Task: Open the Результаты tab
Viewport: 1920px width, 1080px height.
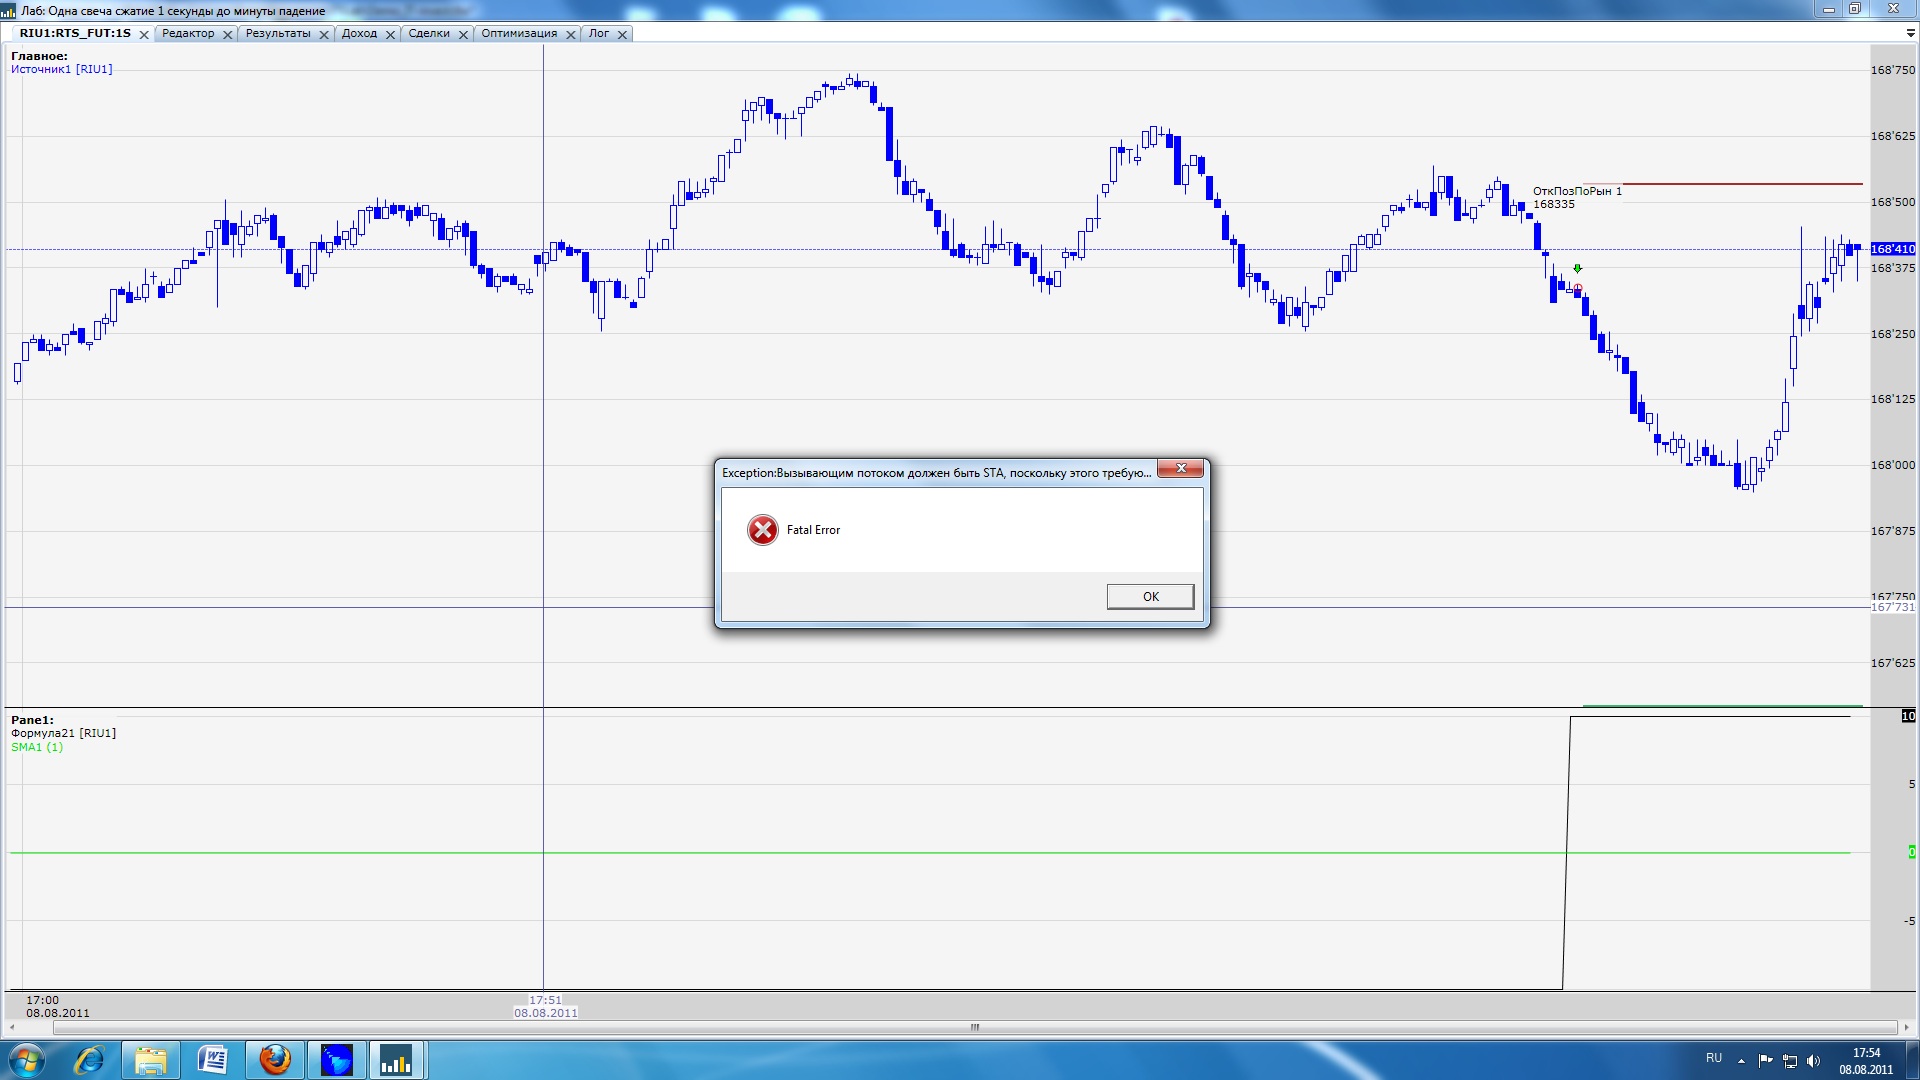Action: [277, 33]
